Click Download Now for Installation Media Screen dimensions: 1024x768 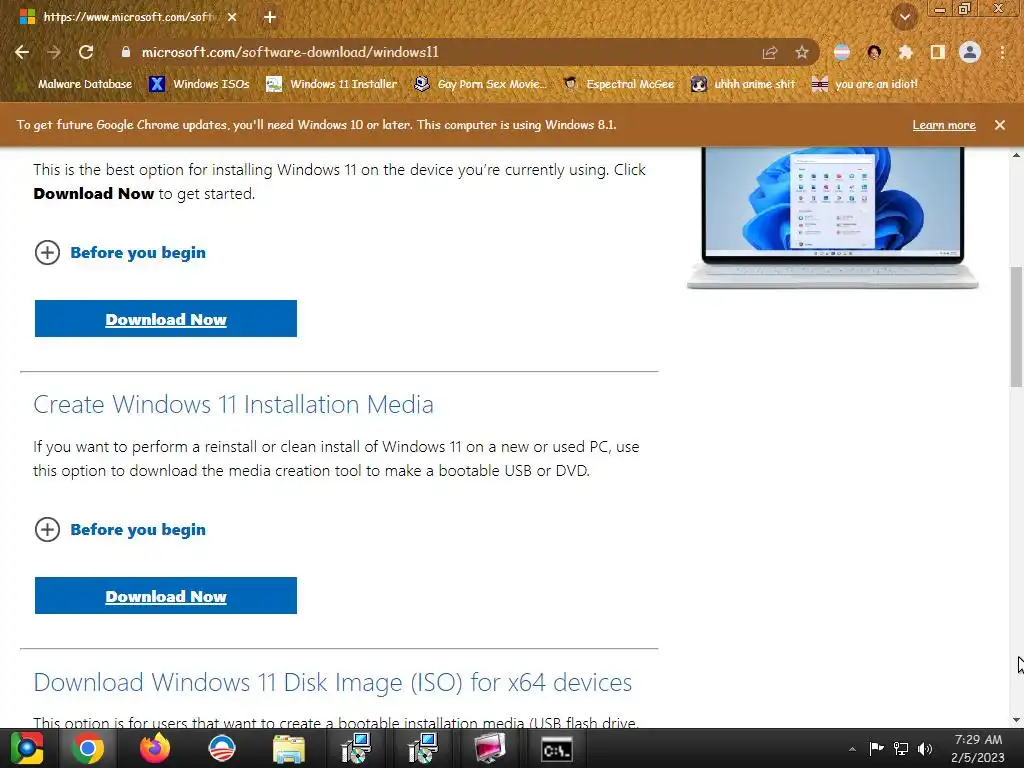point(166,596)
